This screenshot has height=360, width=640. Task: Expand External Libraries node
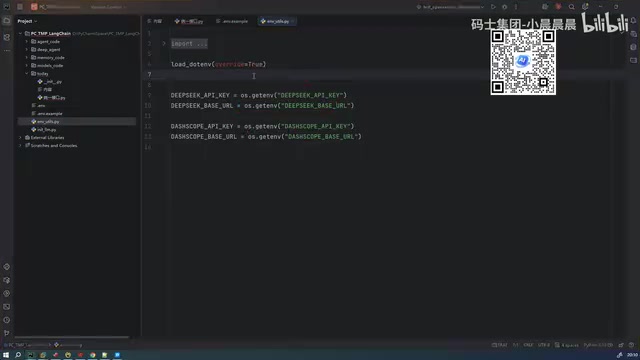tap(20, 138)
